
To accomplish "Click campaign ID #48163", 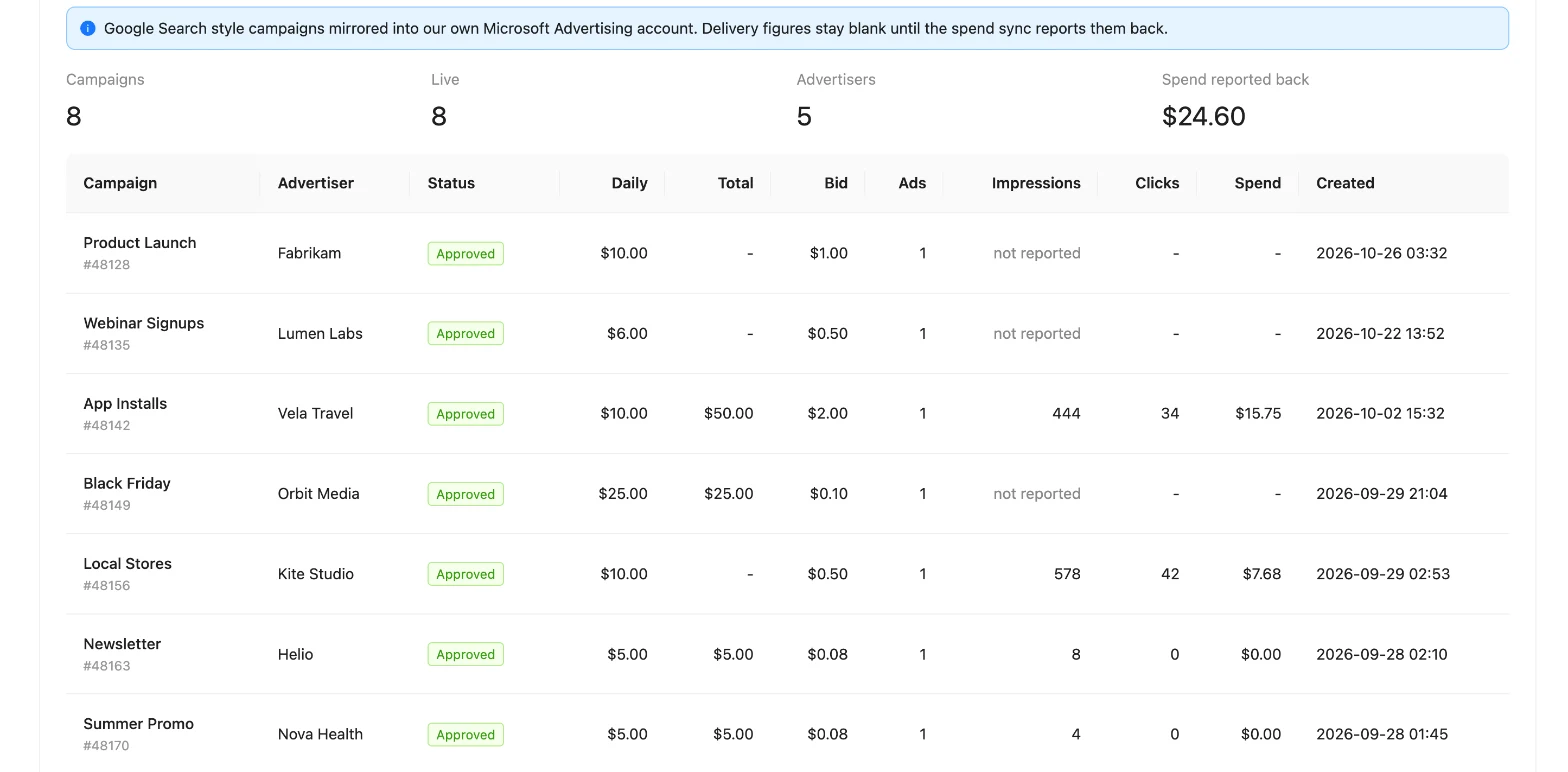I will [107, 666].
